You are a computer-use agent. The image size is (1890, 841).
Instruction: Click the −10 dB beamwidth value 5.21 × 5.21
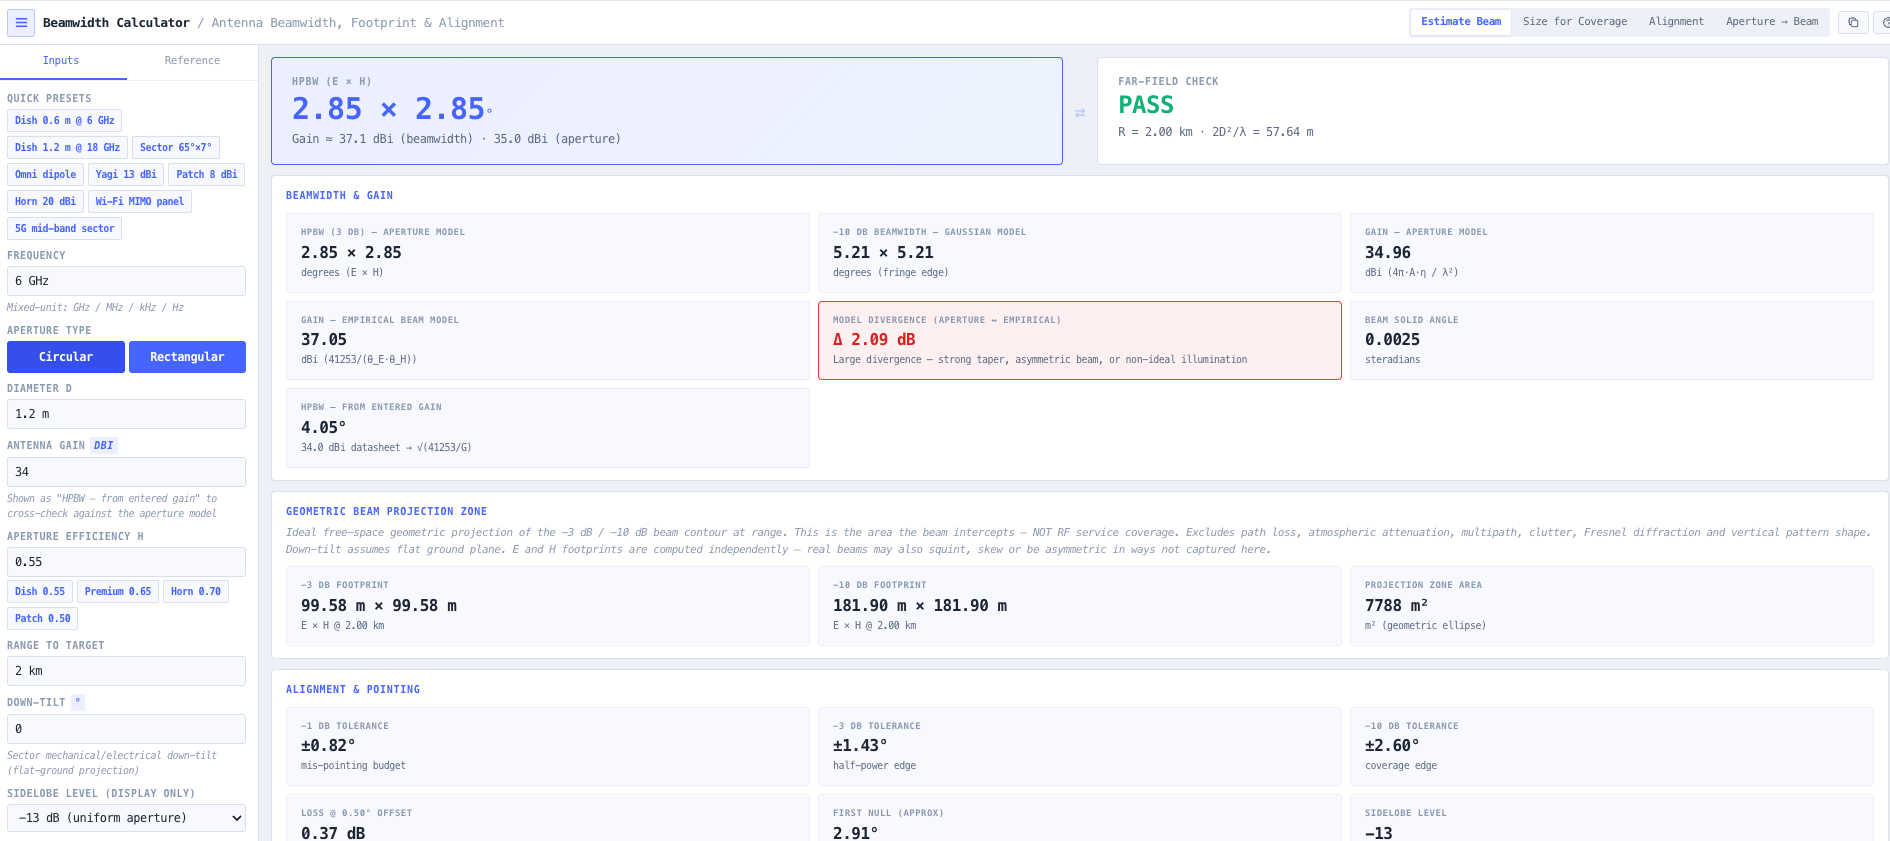tap(883, 253)
